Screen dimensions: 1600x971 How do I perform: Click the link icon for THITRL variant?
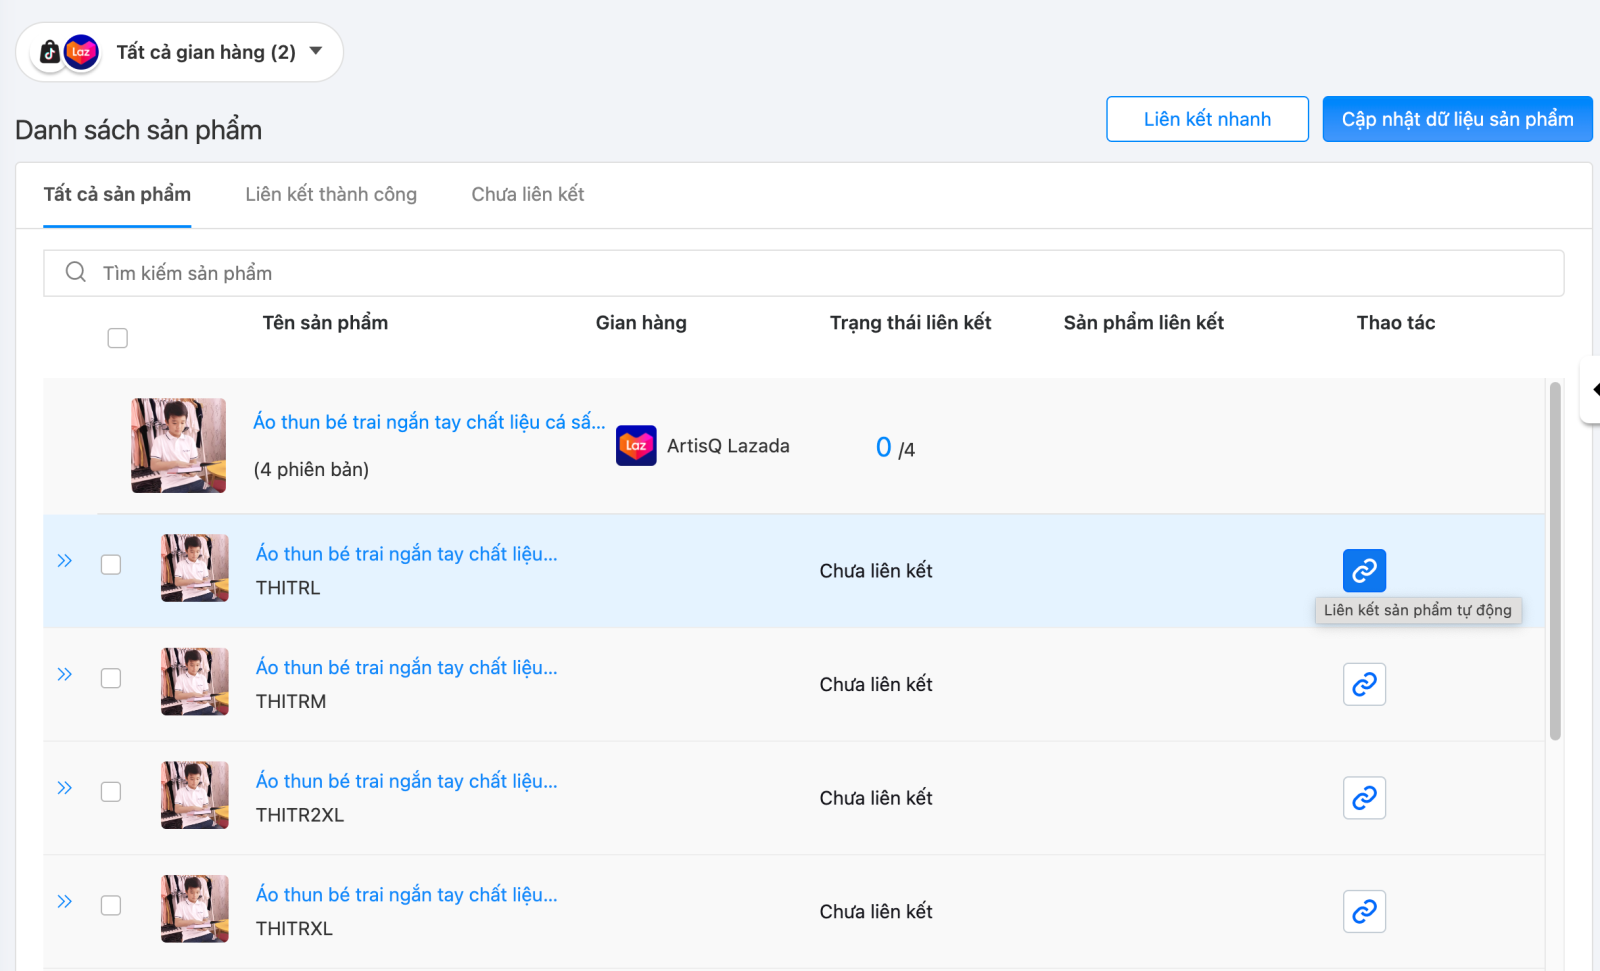pos(1364,571)
